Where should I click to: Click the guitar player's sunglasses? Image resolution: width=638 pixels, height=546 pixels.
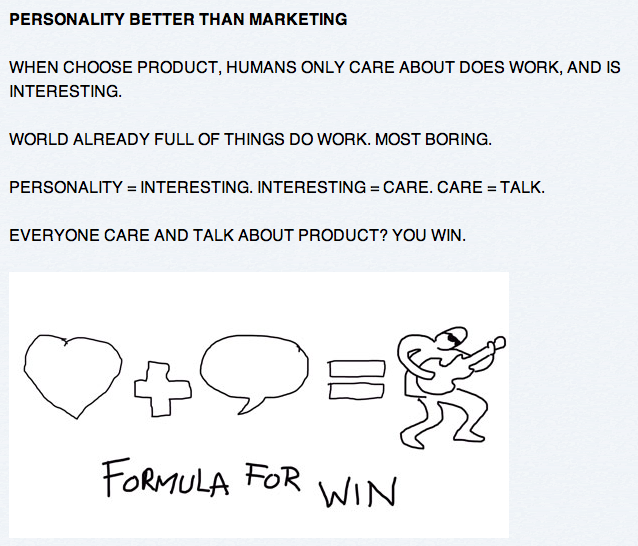tap(453, 339)
